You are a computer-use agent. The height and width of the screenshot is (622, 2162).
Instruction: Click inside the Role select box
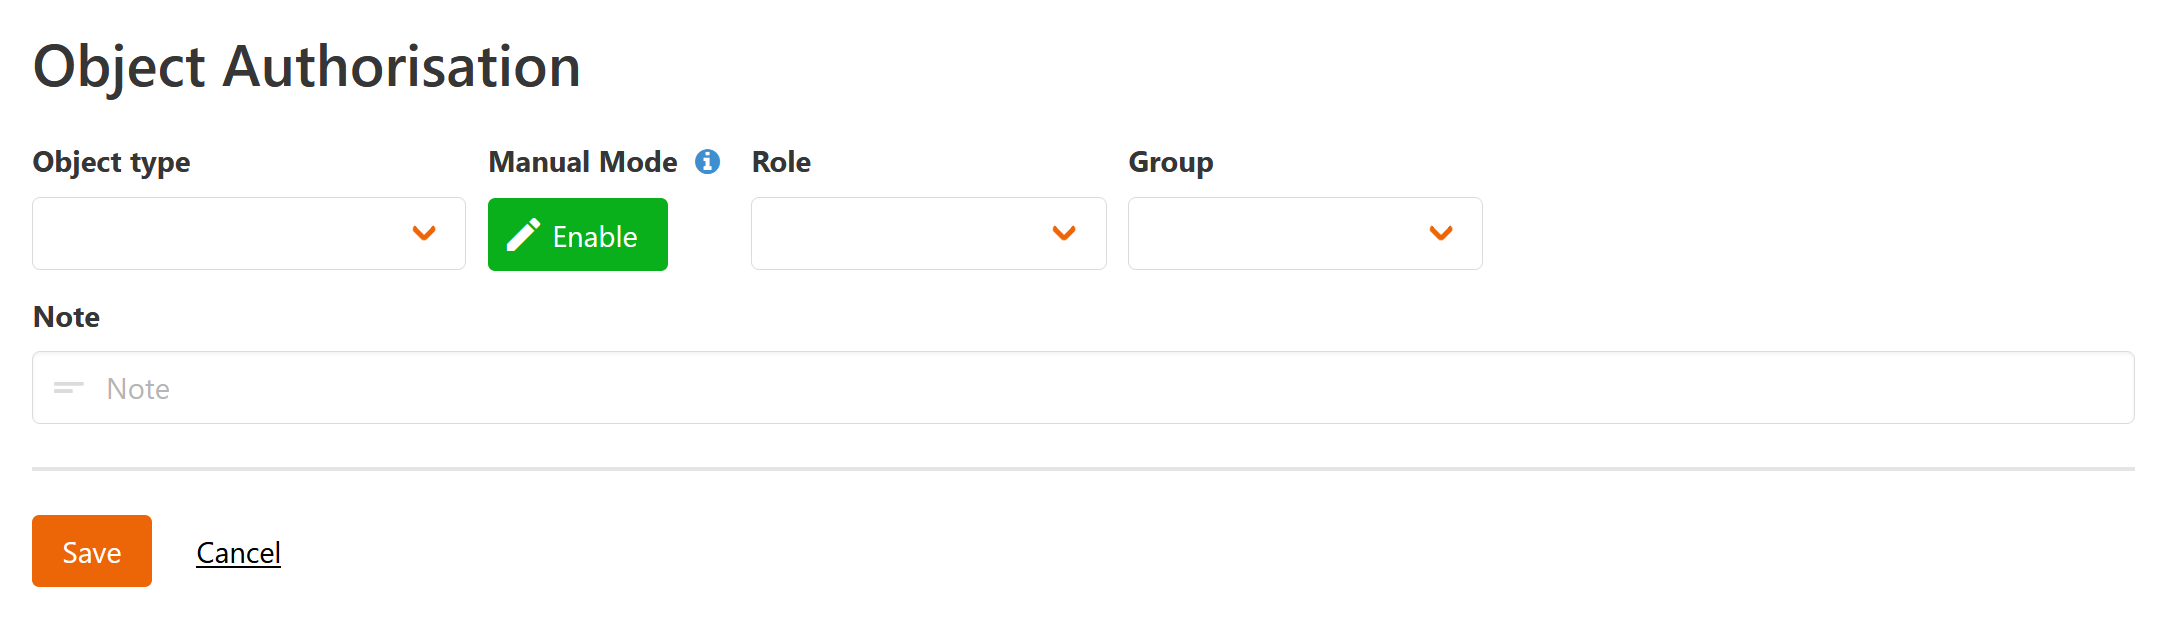(900, 234)
